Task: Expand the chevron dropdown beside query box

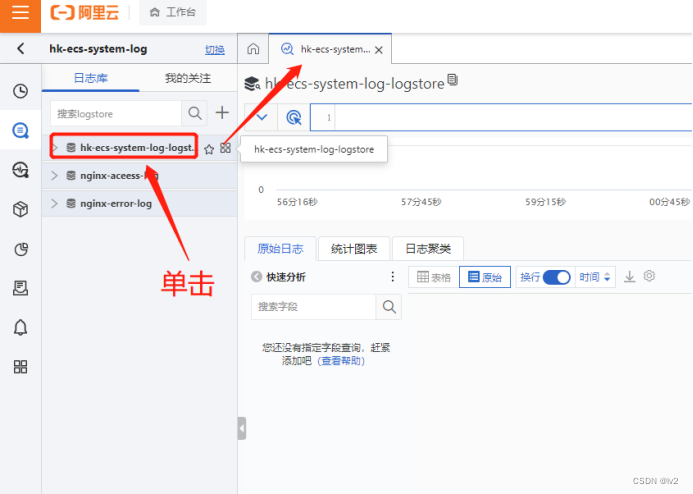Action: click(261, 118)
